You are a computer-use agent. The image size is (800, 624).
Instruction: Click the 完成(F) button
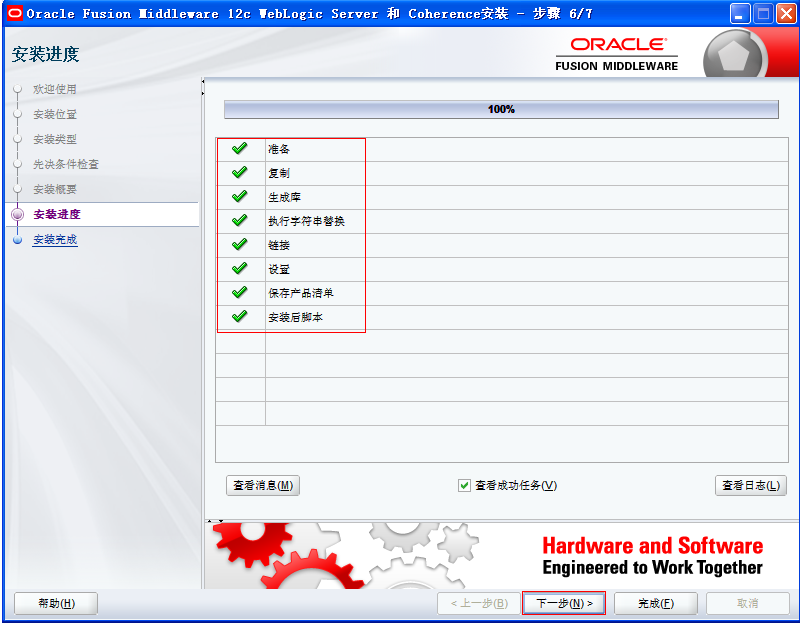click(656, 604)
